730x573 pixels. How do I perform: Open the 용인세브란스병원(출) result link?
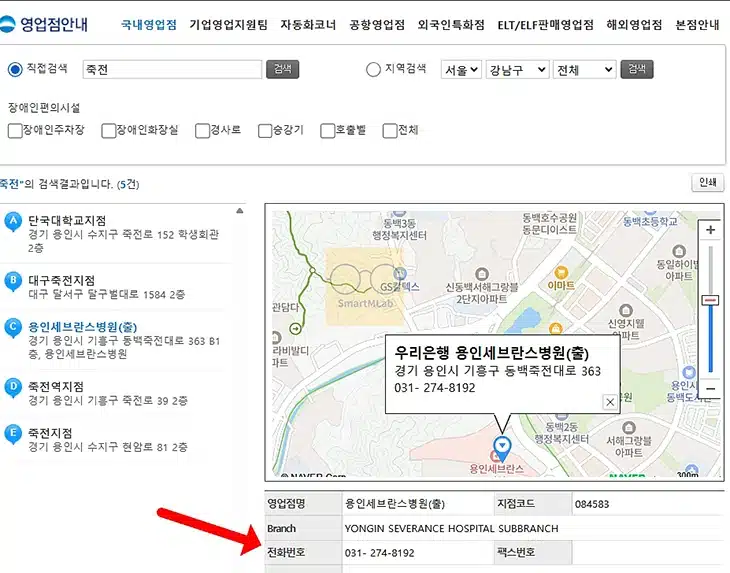(x=82, y=327)
